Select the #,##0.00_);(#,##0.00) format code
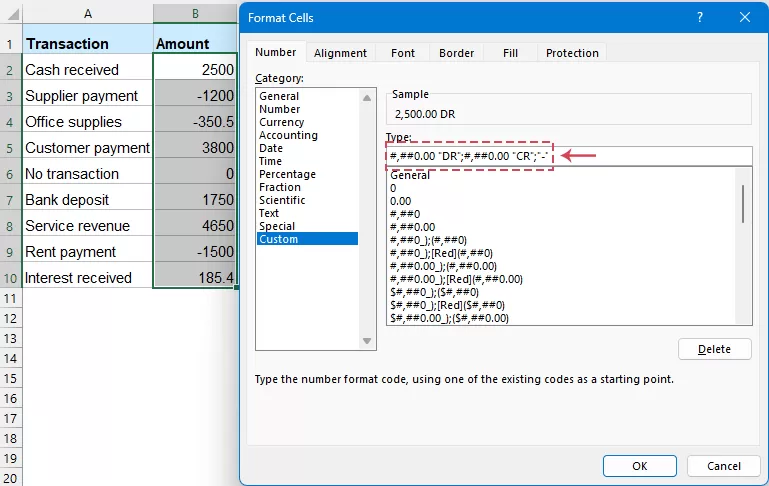The height and width of the screenshot is (486, 769). 561,266
